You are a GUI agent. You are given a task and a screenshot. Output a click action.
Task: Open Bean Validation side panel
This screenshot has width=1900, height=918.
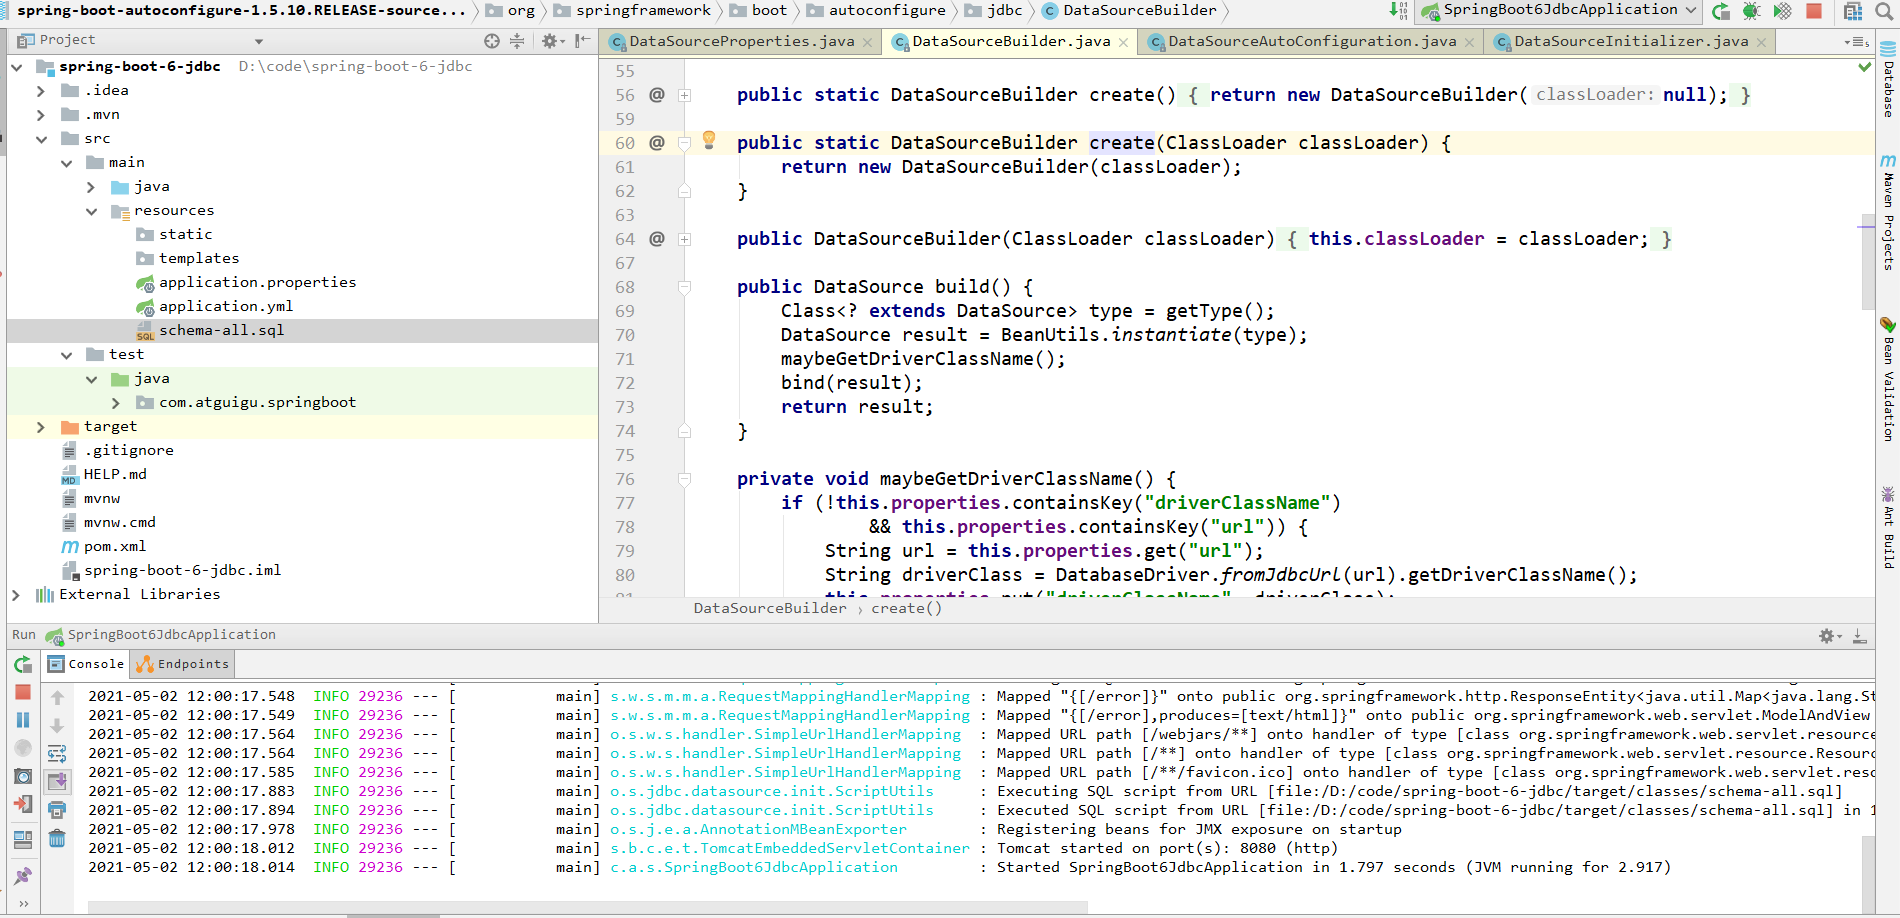click(x=1888, y=380)
